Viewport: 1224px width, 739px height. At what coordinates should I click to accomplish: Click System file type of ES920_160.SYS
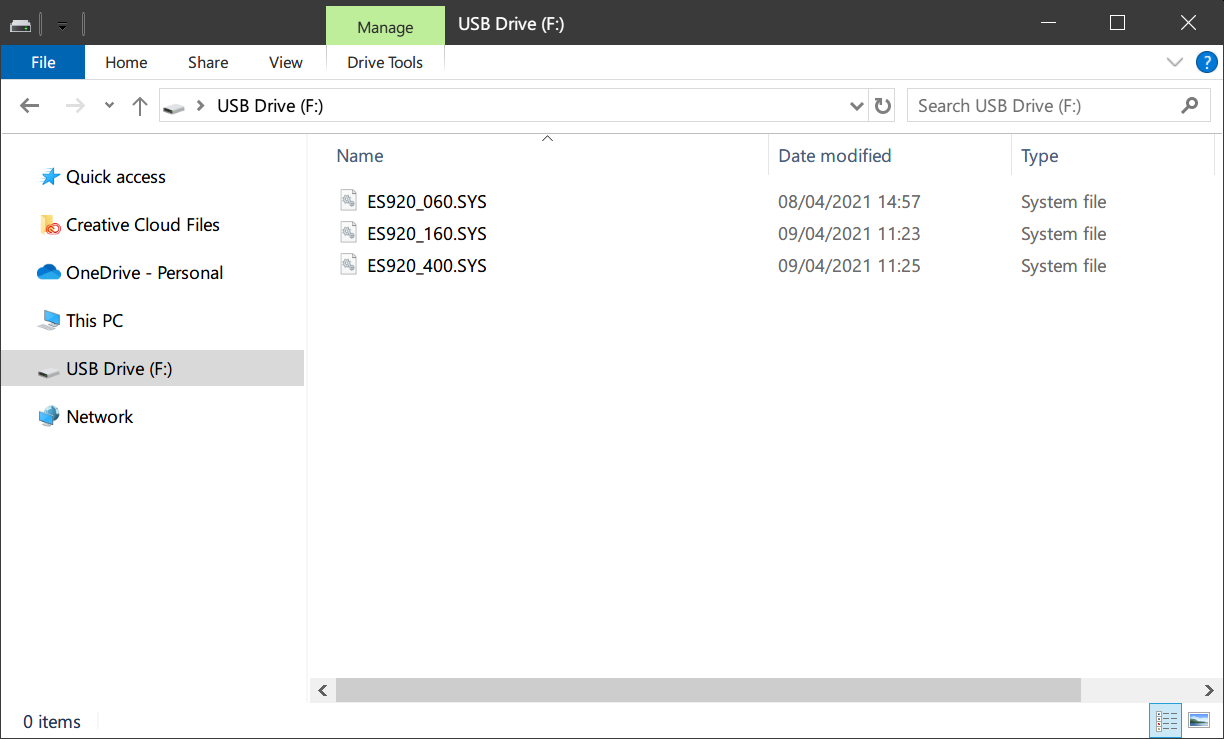click(x=1063, y=234)
